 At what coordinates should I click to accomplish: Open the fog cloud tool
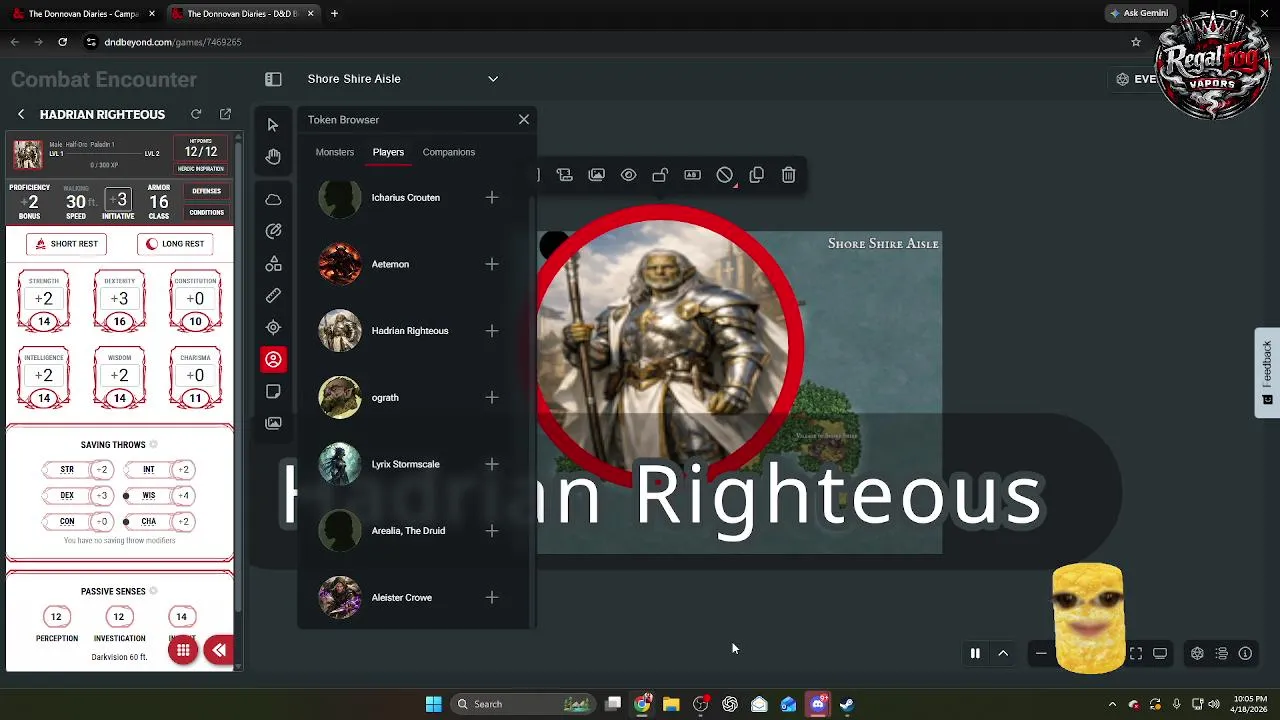[x=273, y=200]
